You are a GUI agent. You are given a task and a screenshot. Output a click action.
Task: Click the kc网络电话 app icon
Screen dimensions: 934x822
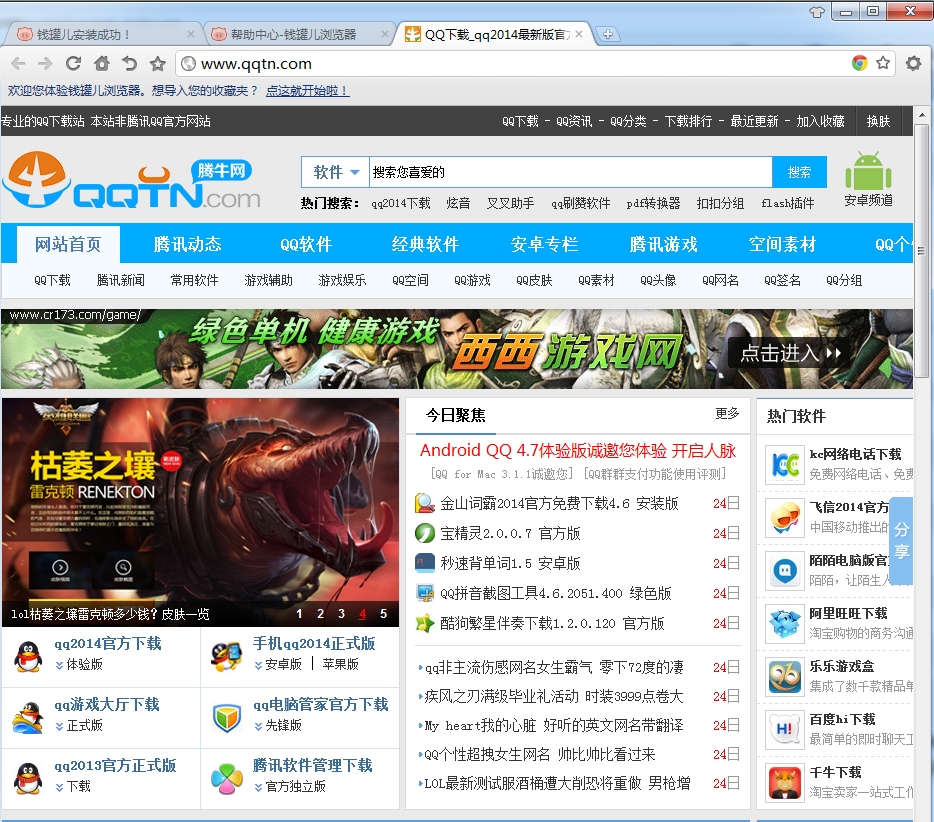(x=784, y=465)
